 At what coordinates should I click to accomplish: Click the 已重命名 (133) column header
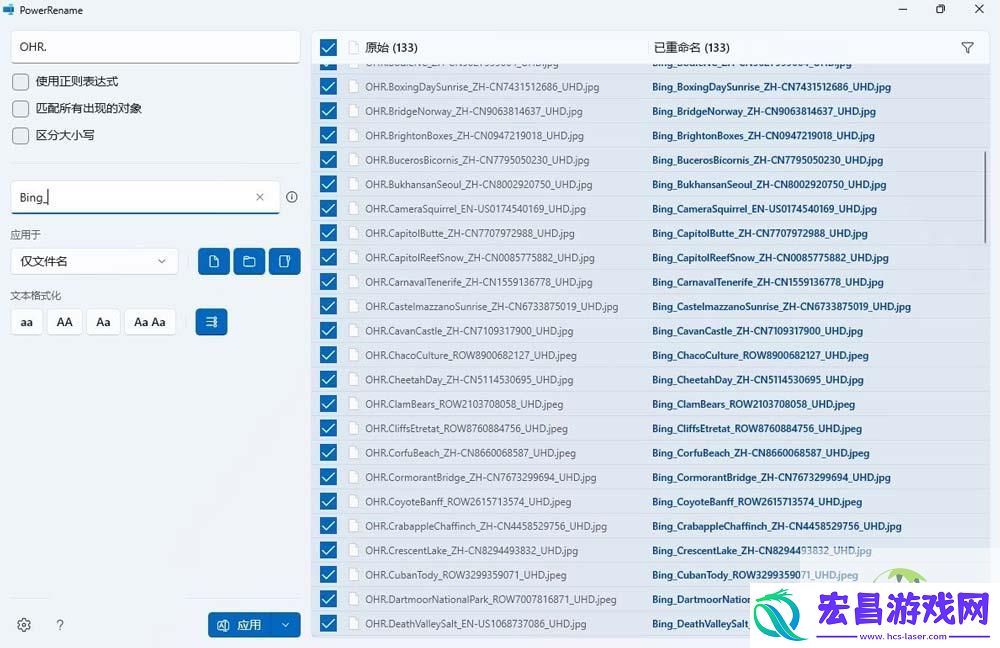691,48
